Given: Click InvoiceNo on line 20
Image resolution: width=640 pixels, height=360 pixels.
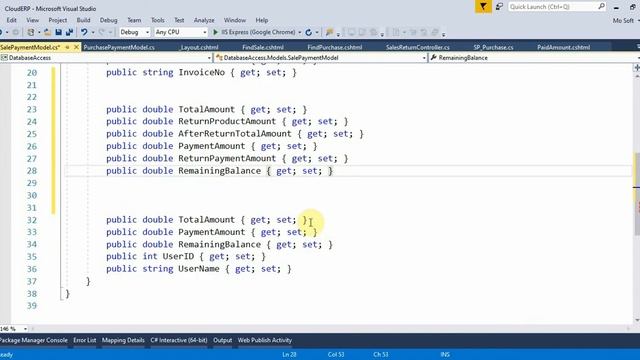Looking at the screenshot, I should (202, 73).
